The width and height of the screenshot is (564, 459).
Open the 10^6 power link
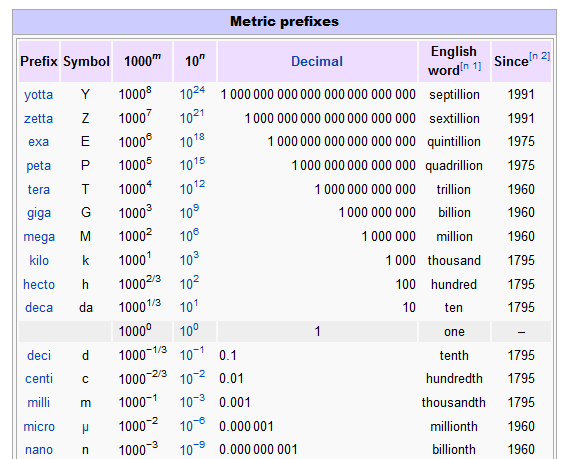click(189, 235)
